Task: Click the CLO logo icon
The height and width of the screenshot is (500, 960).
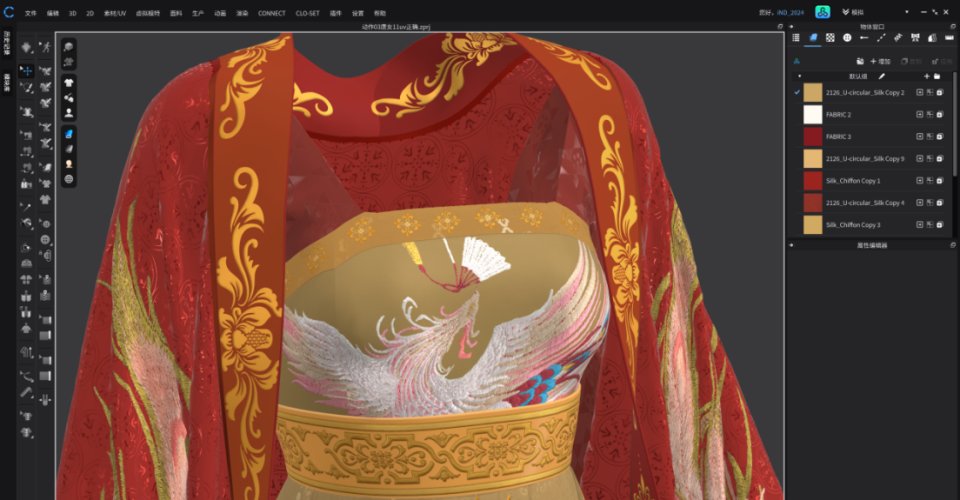Action: point(9,12)
